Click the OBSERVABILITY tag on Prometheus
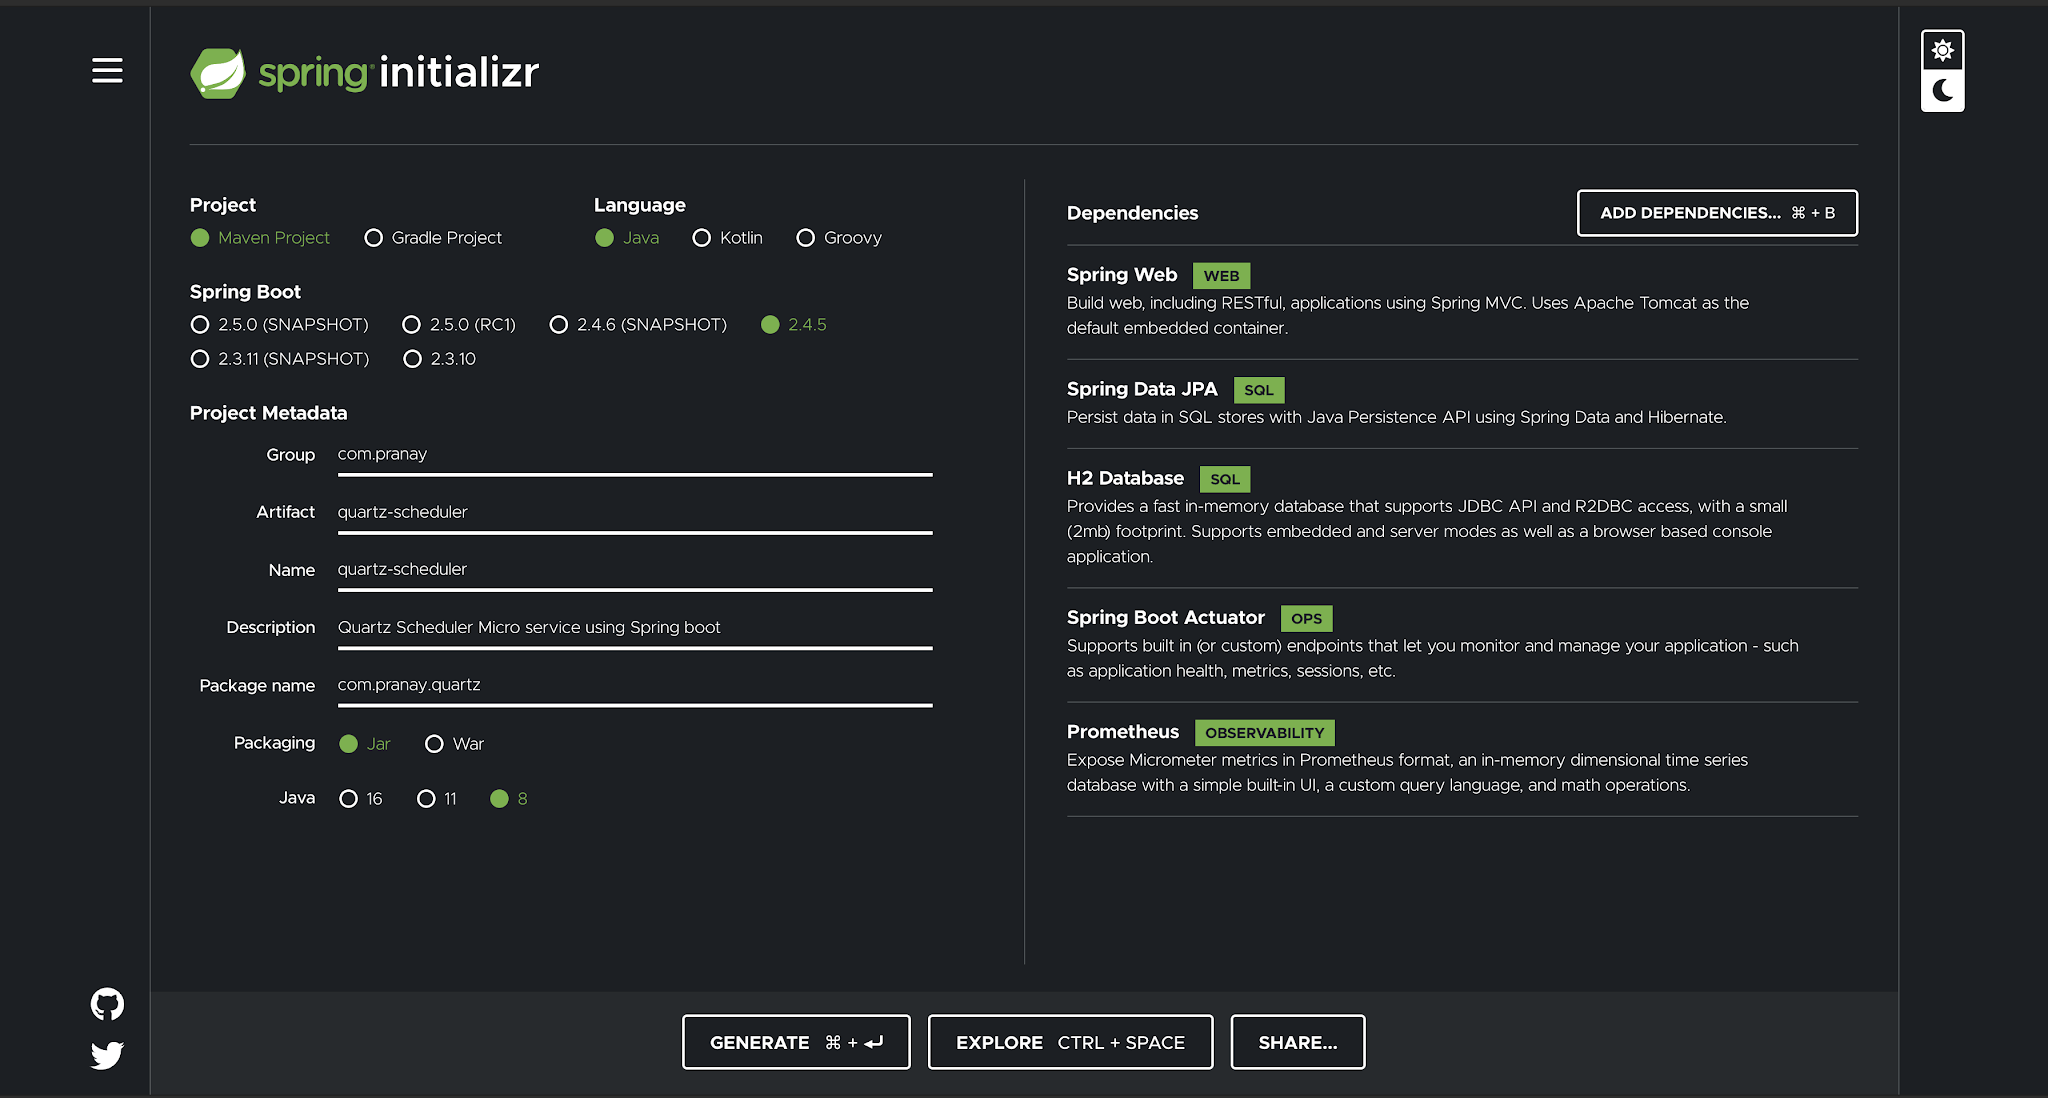 coord(1262,731)
